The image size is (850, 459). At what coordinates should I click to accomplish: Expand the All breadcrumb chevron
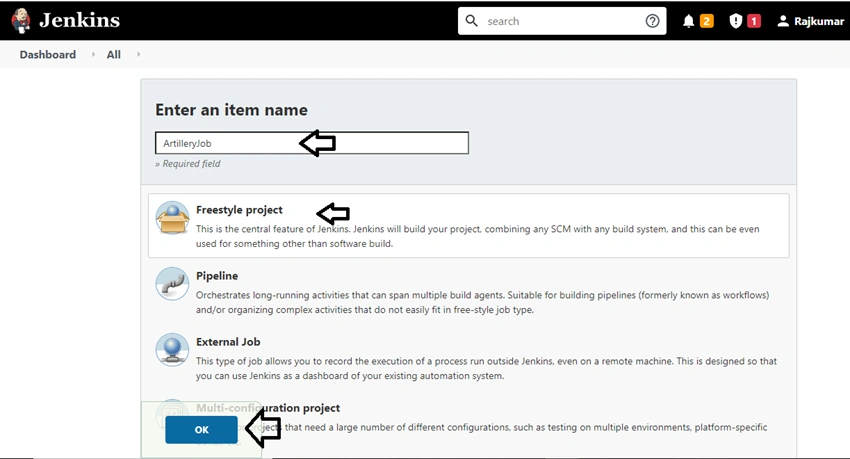(138, 54)
